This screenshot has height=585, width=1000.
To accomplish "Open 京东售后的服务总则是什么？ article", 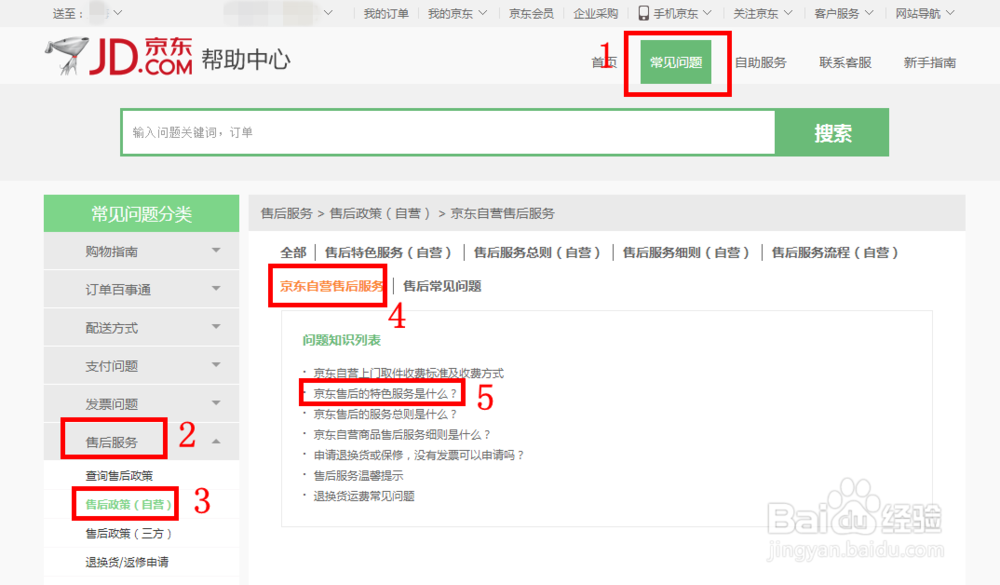I will (x=385, y=414).
